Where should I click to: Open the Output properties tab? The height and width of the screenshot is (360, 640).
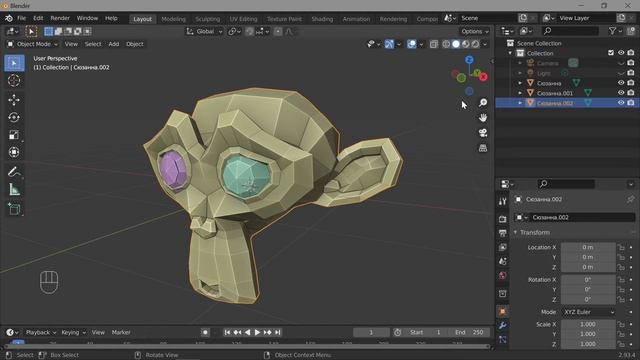pos(502,233)
